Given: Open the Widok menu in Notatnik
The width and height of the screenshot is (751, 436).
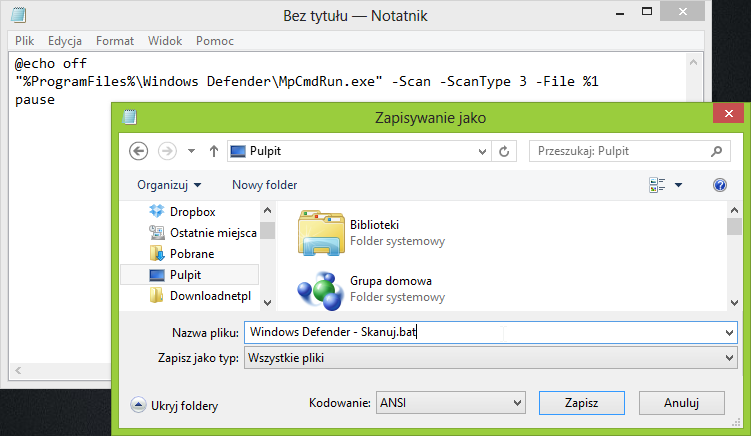Looking at the screenshot, I should pos(165,41).
